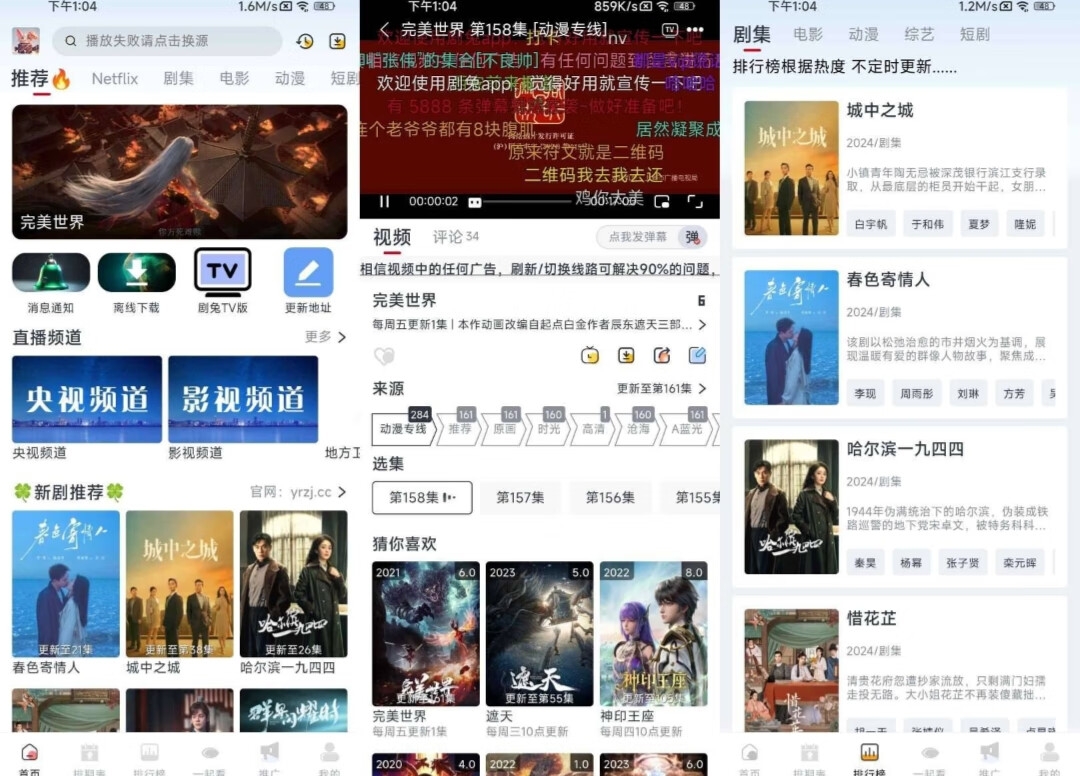Open 更新地址 pencil icon
Screen dimensions: 1080x776
[x=308, y=272]
